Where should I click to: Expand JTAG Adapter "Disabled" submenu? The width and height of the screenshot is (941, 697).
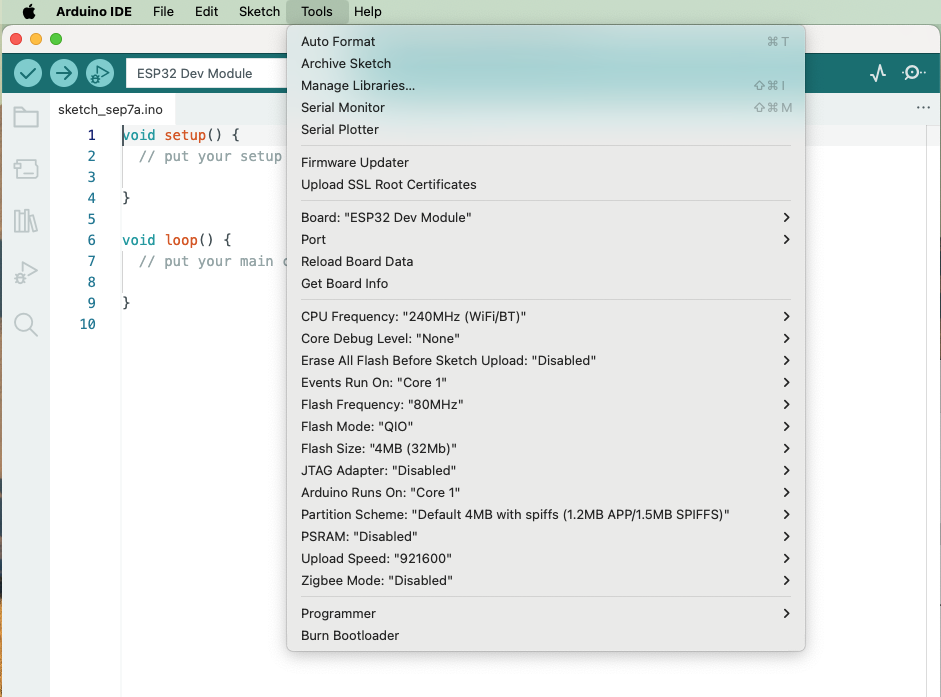(x=546, y=471)
